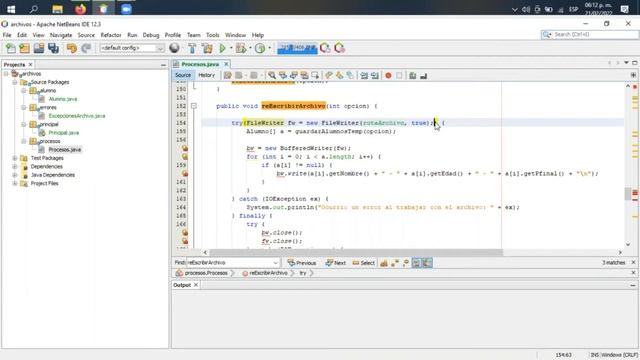The height and width of the screenshot is (360, 640).
Task: Click the Comment editor toolbar icon
Action: click(x=413, y=76)
